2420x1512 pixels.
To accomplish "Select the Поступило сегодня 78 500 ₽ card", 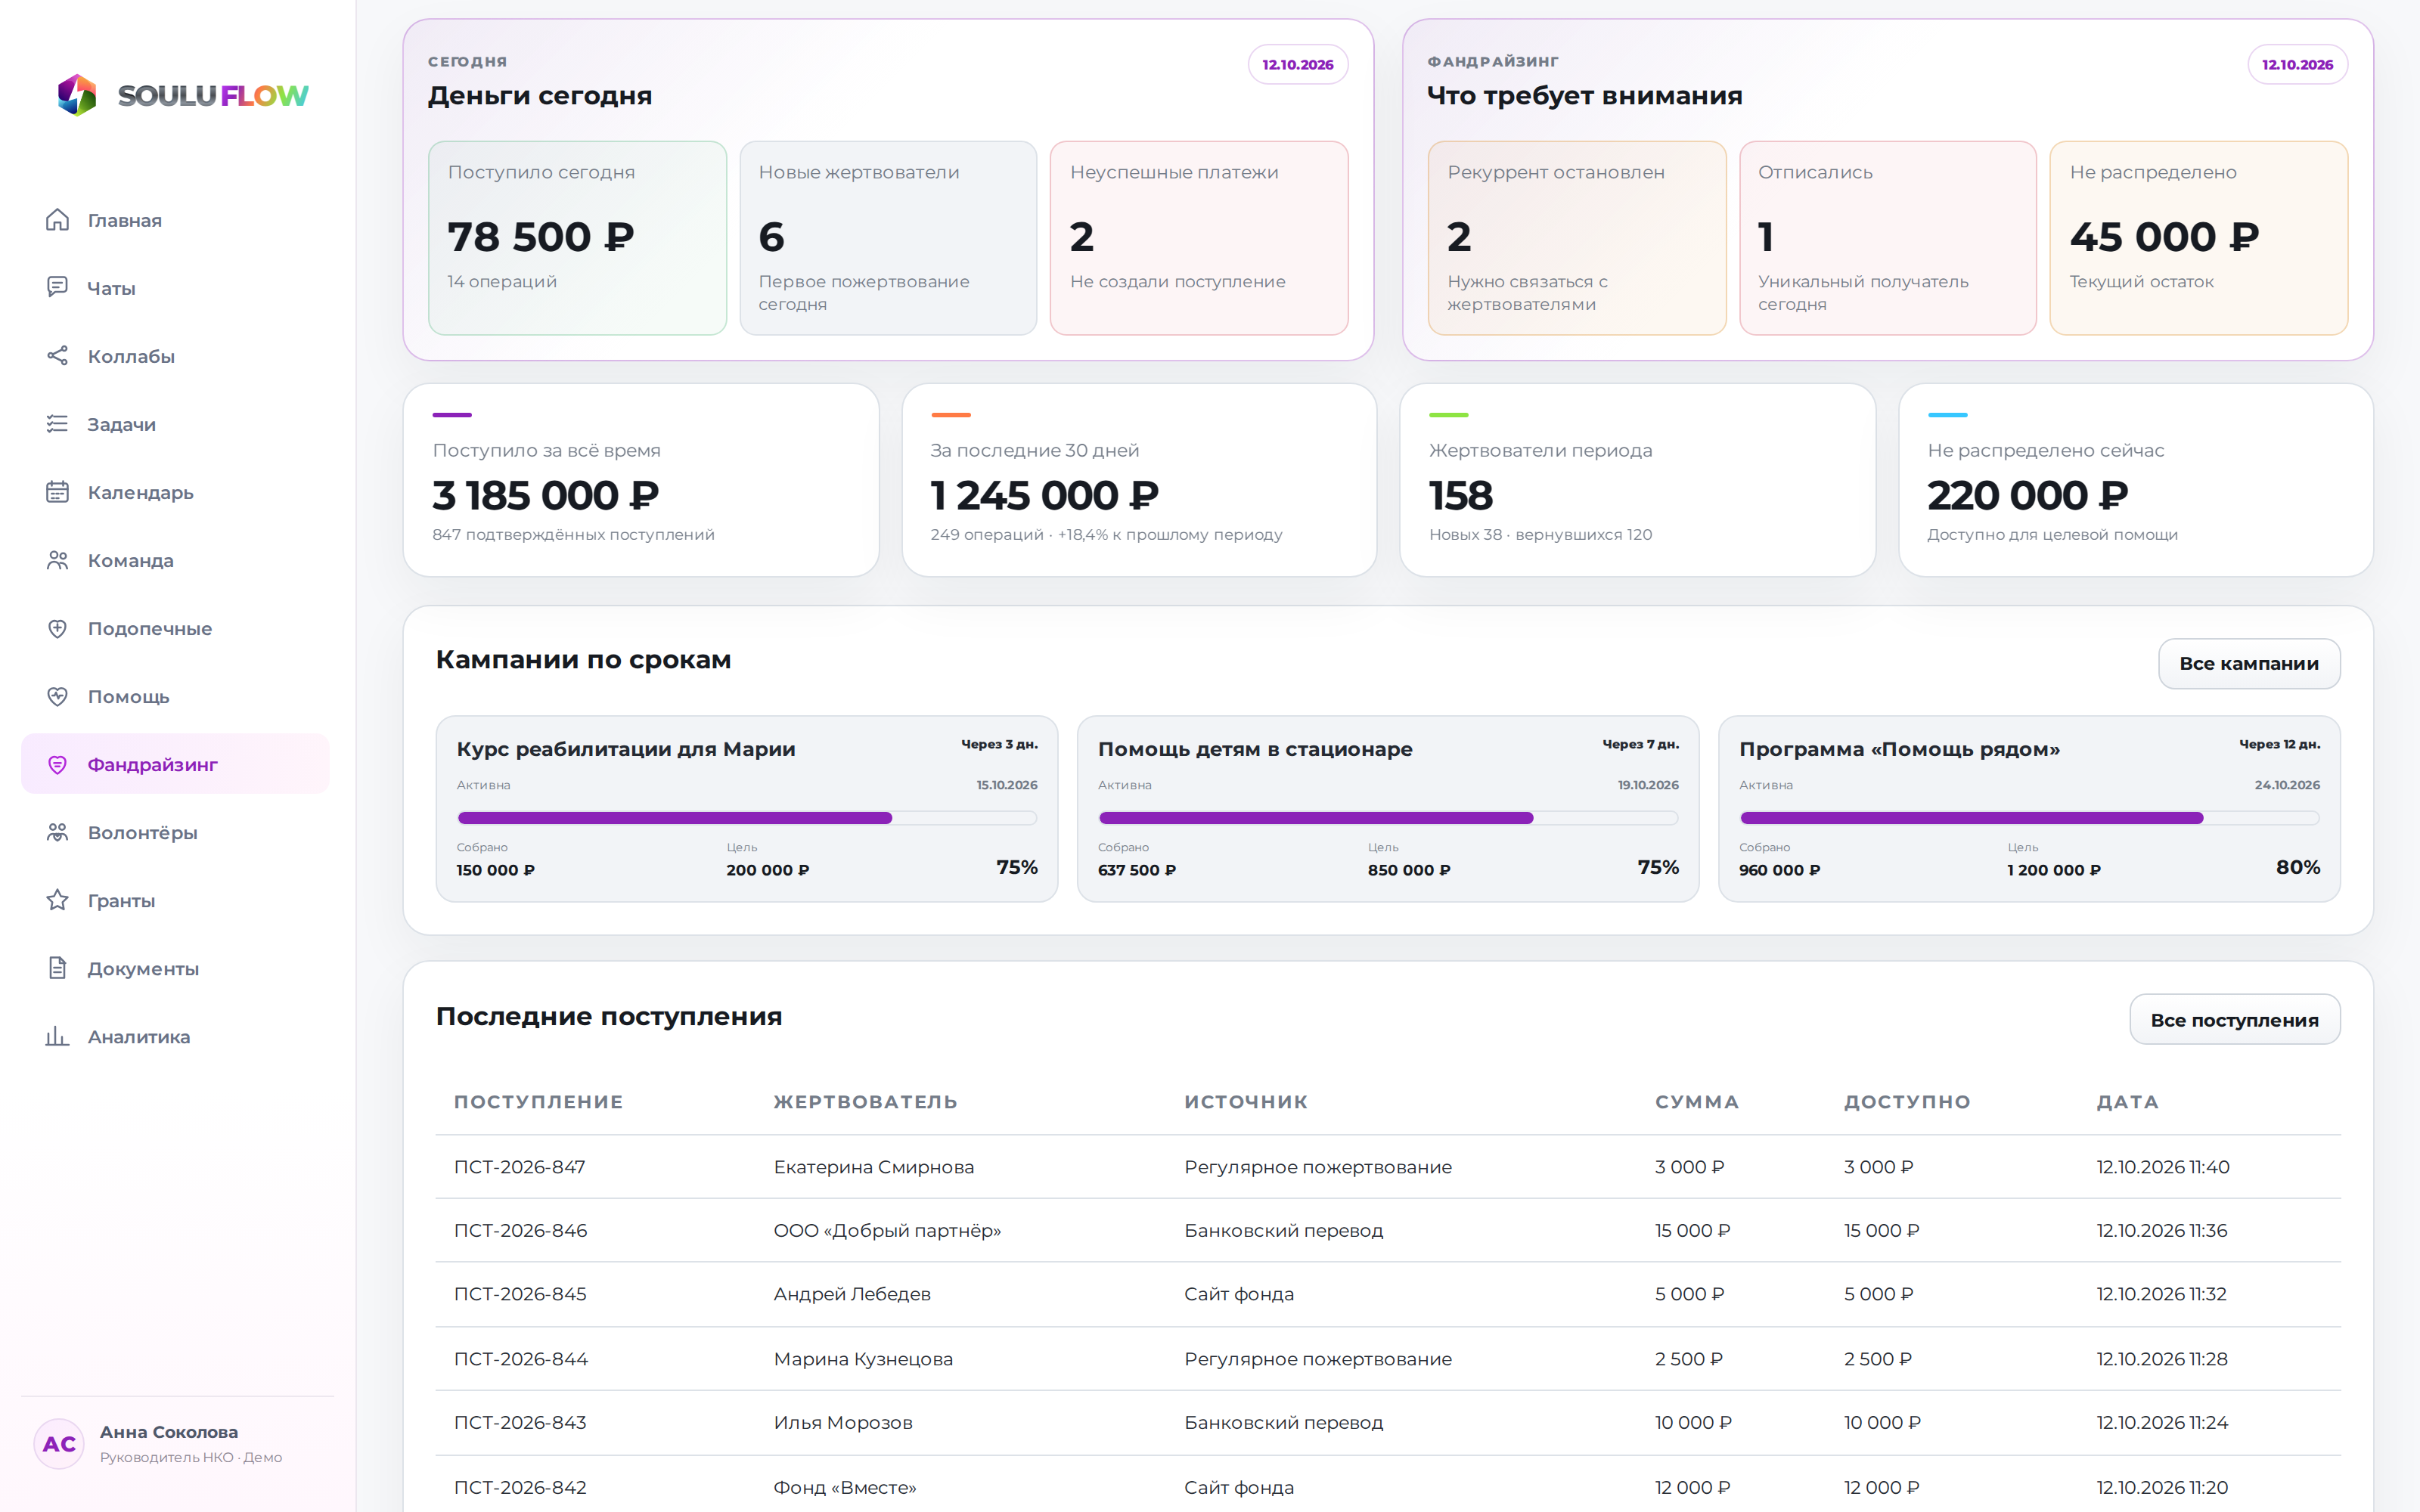I will pos(577,238).
